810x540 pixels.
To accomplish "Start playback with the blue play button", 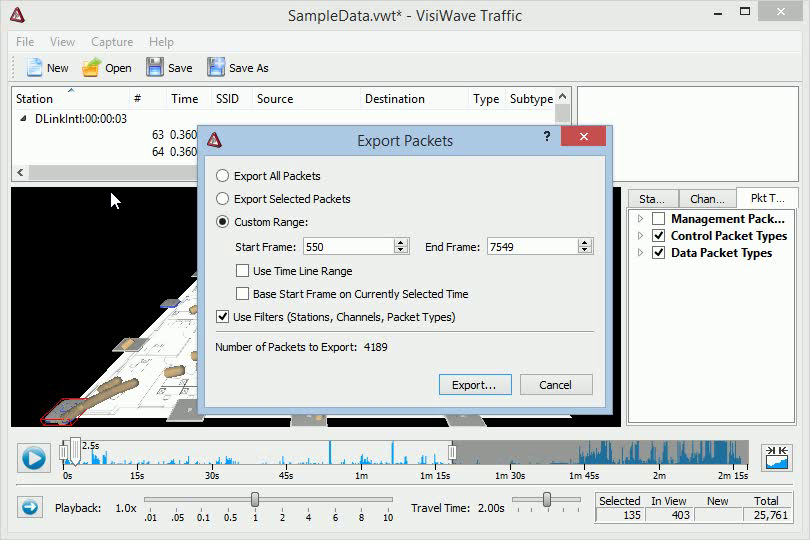I will [34, 458].
